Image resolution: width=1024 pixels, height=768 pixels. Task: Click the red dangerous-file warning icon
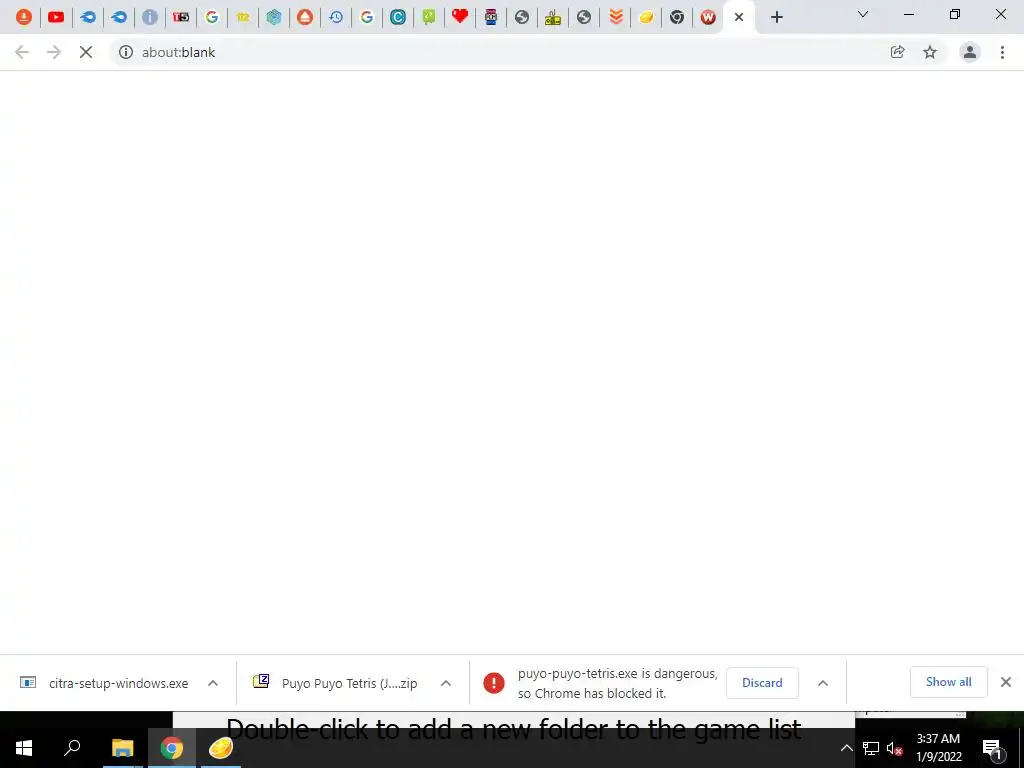494,683
